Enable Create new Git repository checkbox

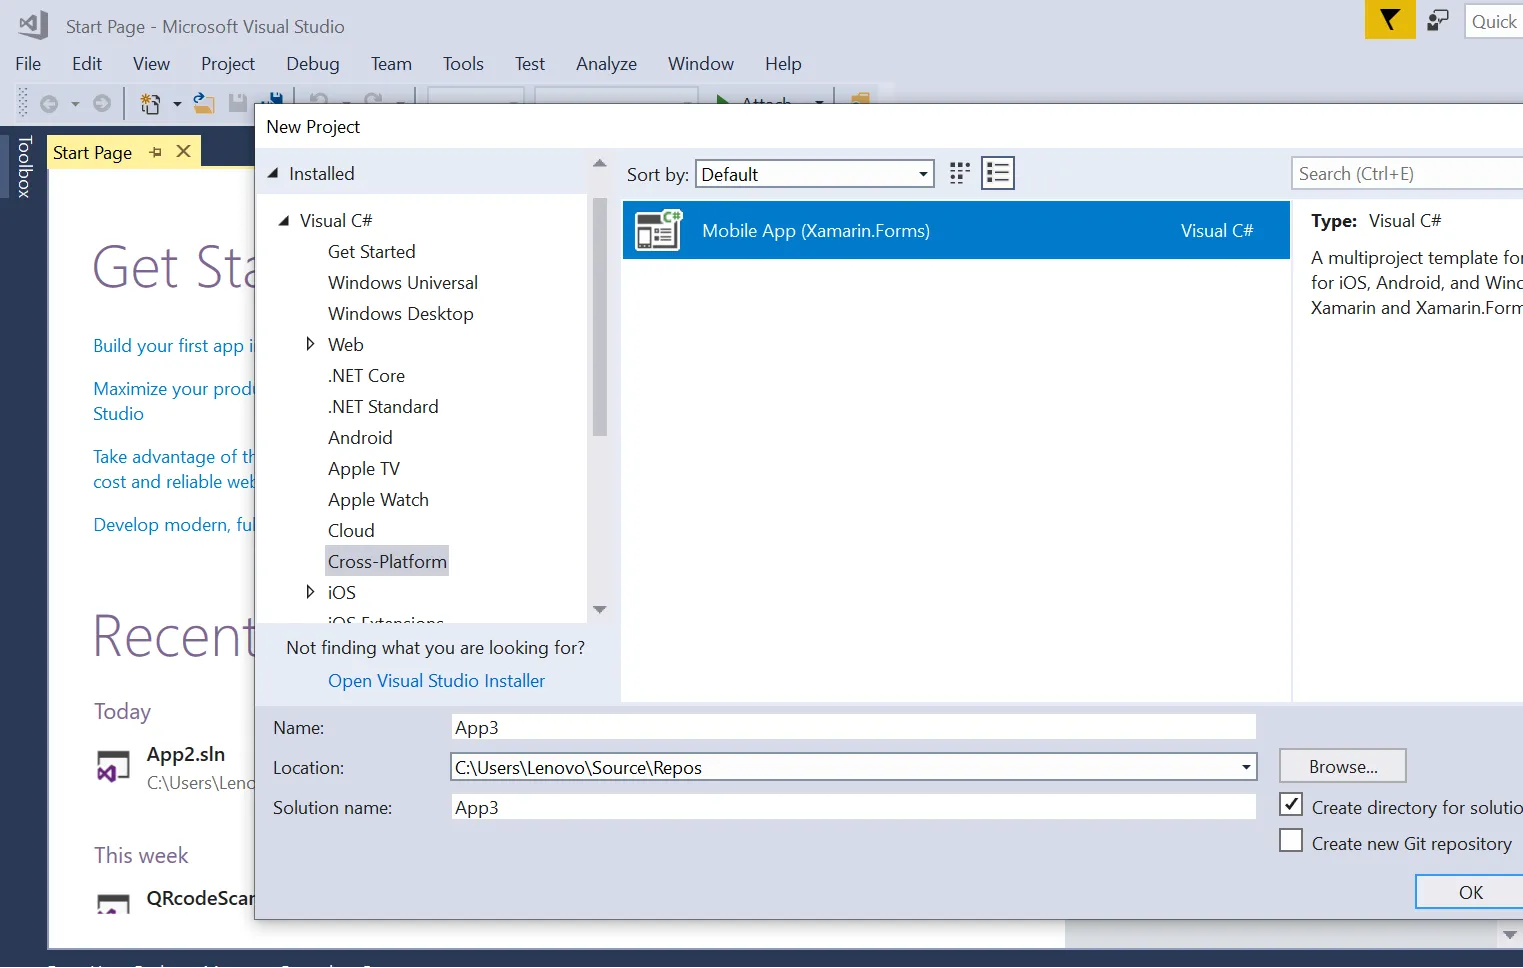coord(1291,841)
